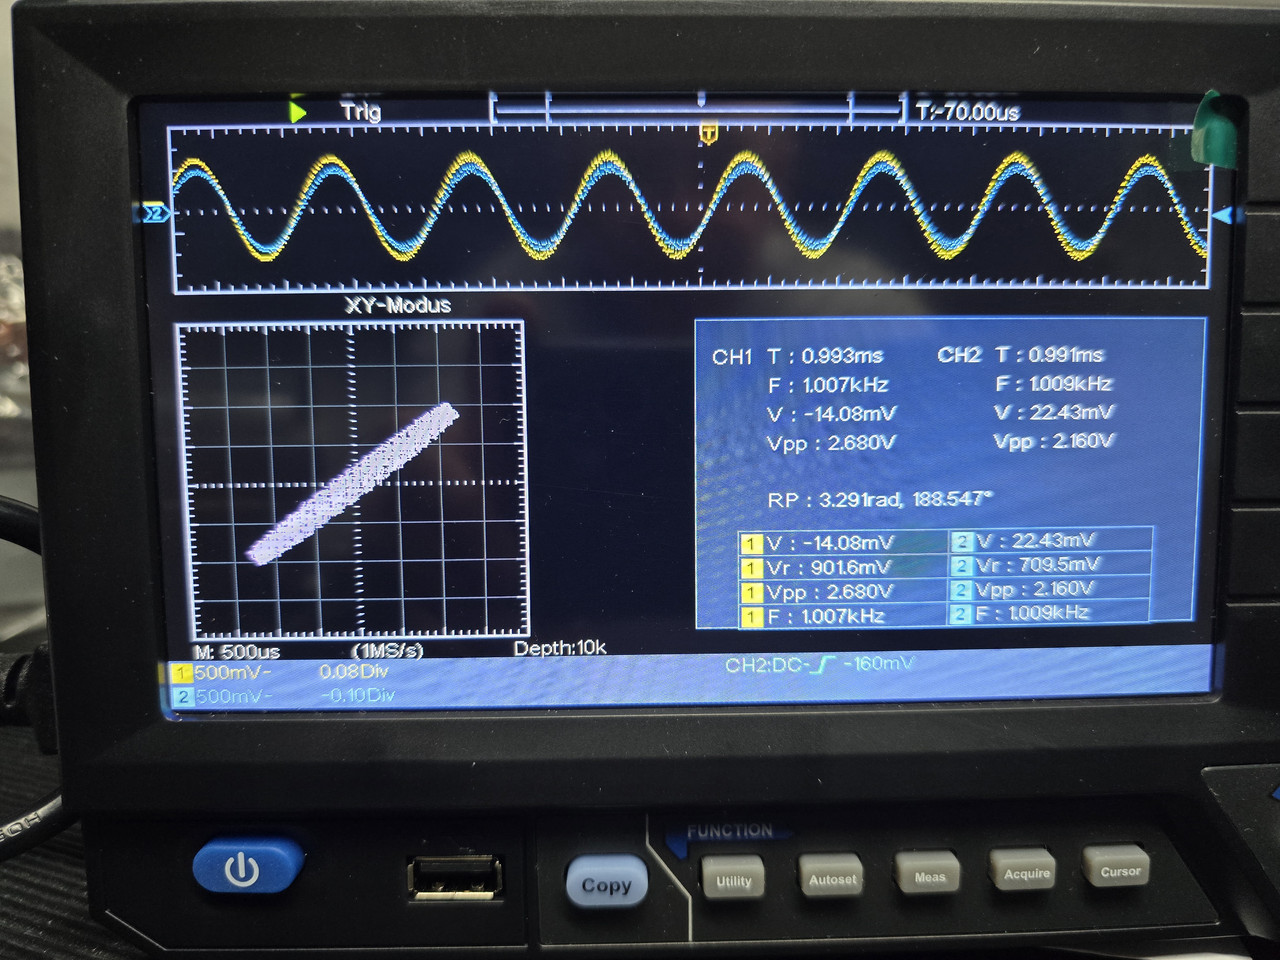Click channel 1 Vr : 901.6mV measurement row

tap(843, 568)
